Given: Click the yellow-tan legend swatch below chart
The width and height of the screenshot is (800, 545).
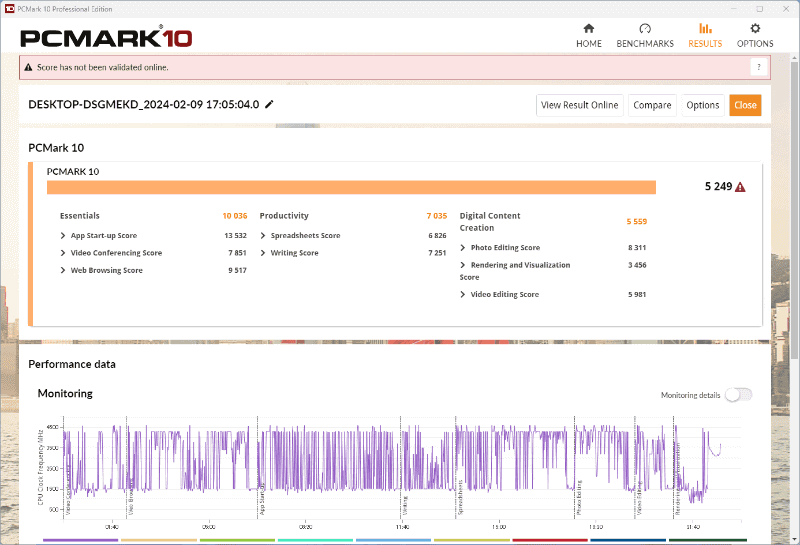Looking at the screenshot, I should pyautogui.click(x=159, y=540).
